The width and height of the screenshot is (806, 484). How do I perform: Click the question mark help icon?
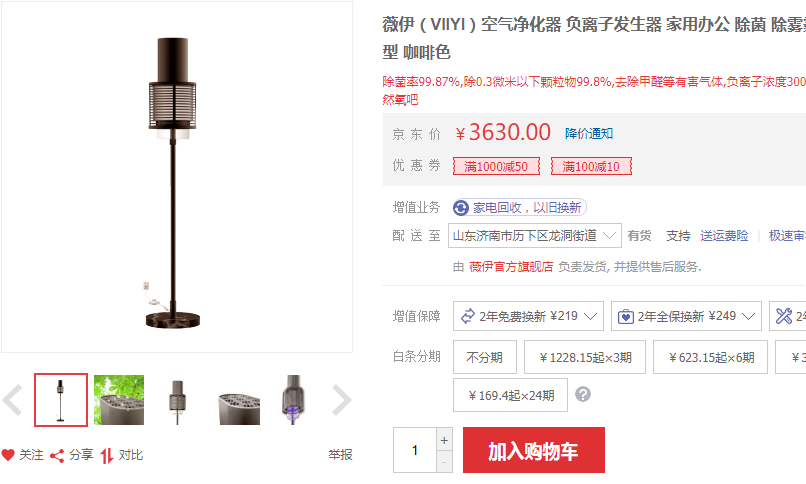(x=583, y=395)
